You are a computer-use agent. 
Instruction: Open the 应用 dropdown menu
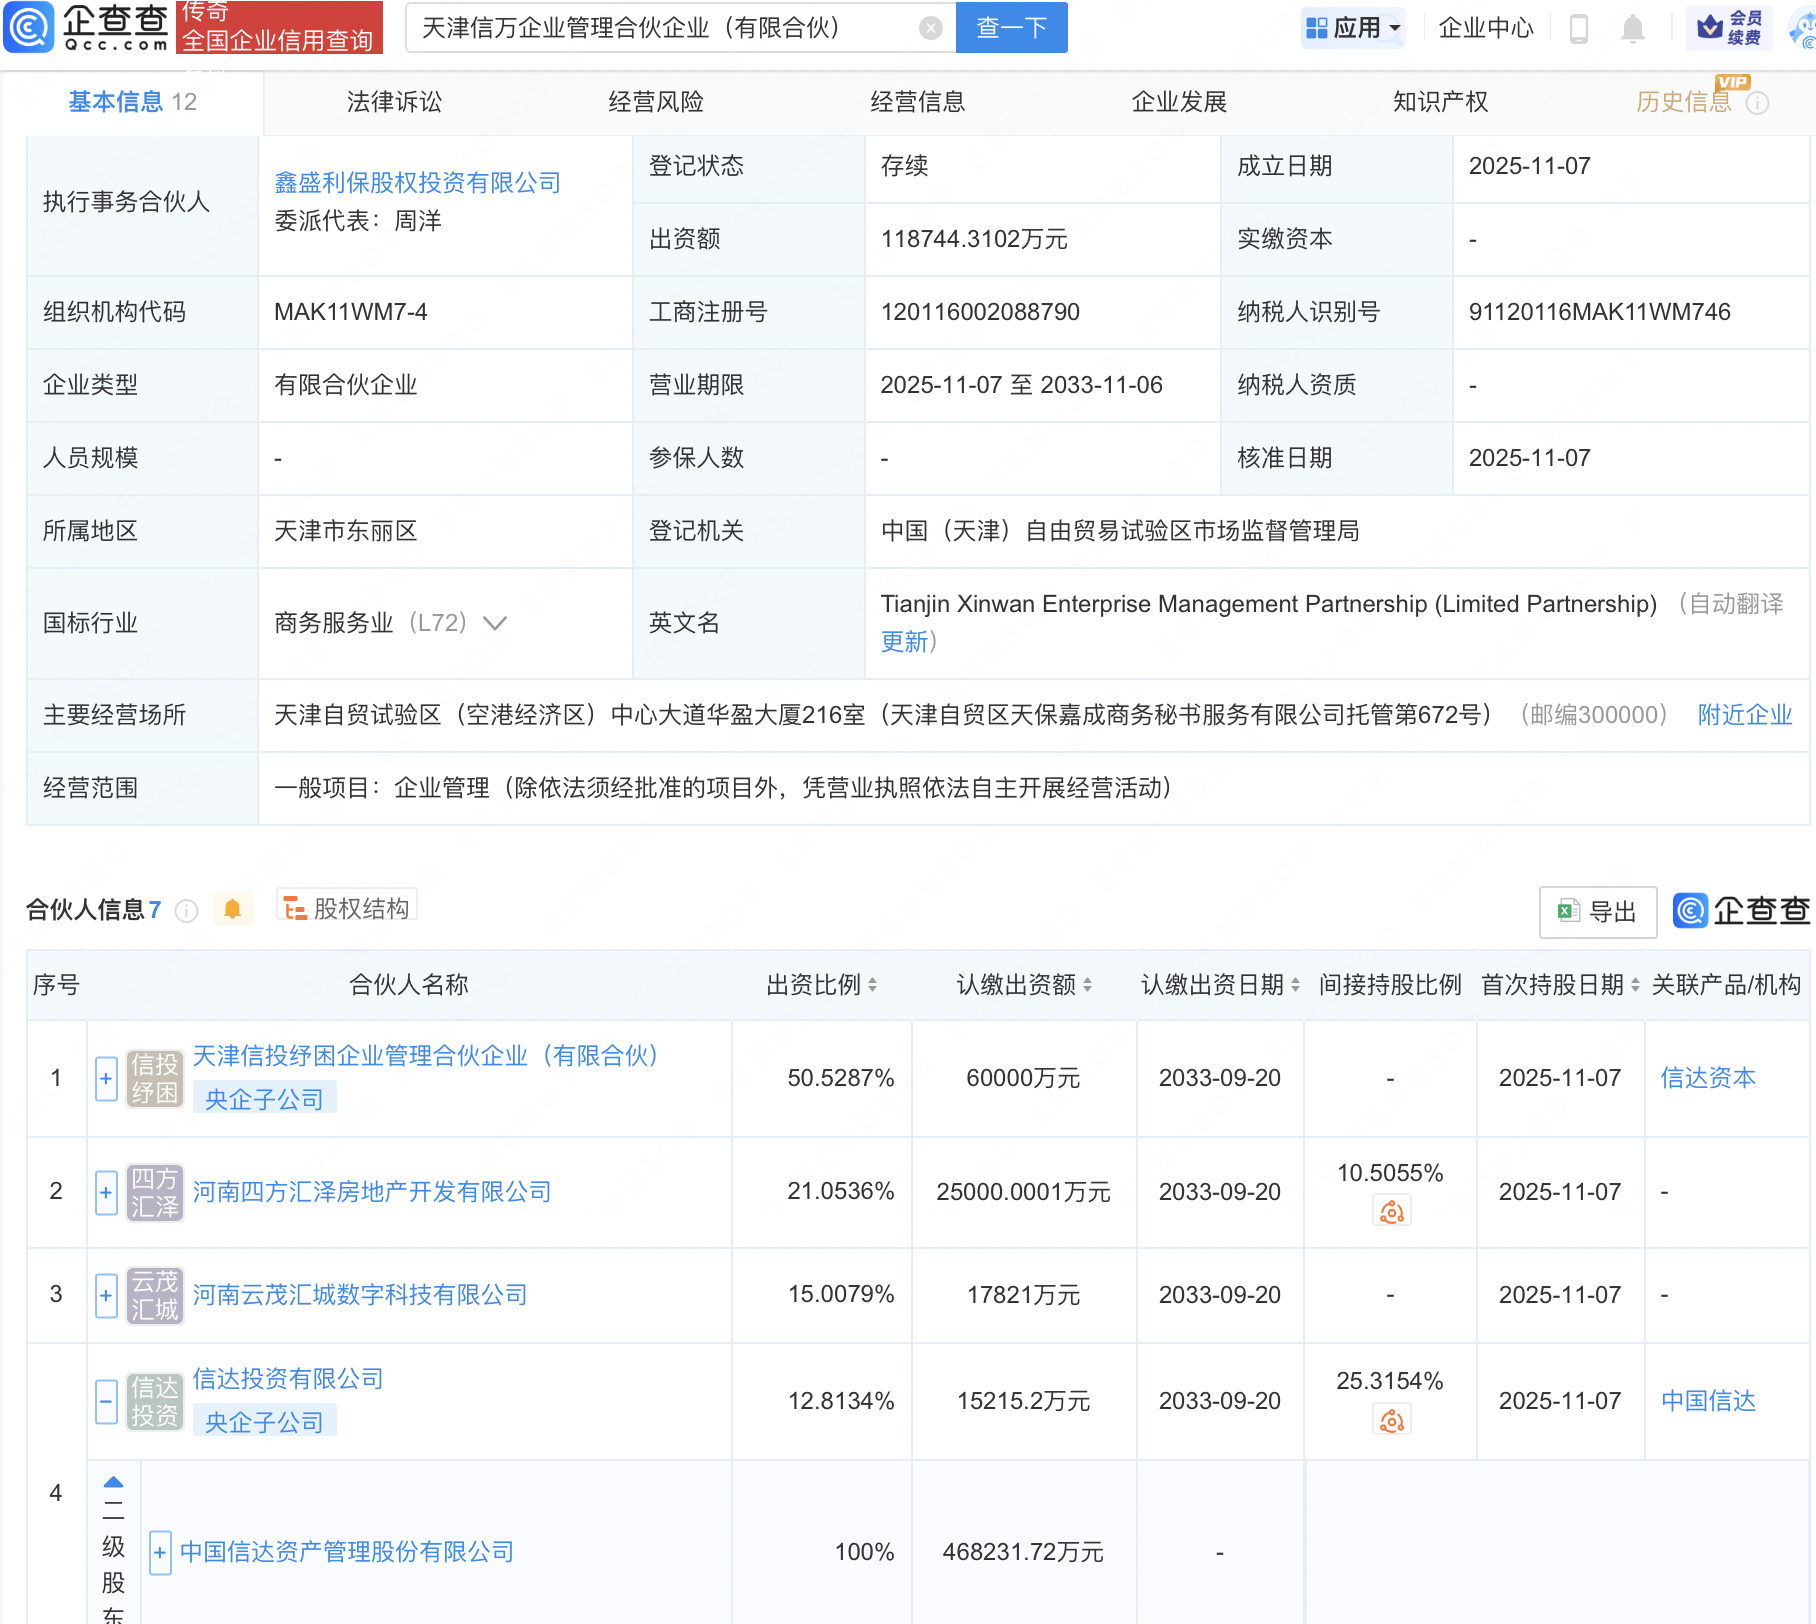point(1354,28)
